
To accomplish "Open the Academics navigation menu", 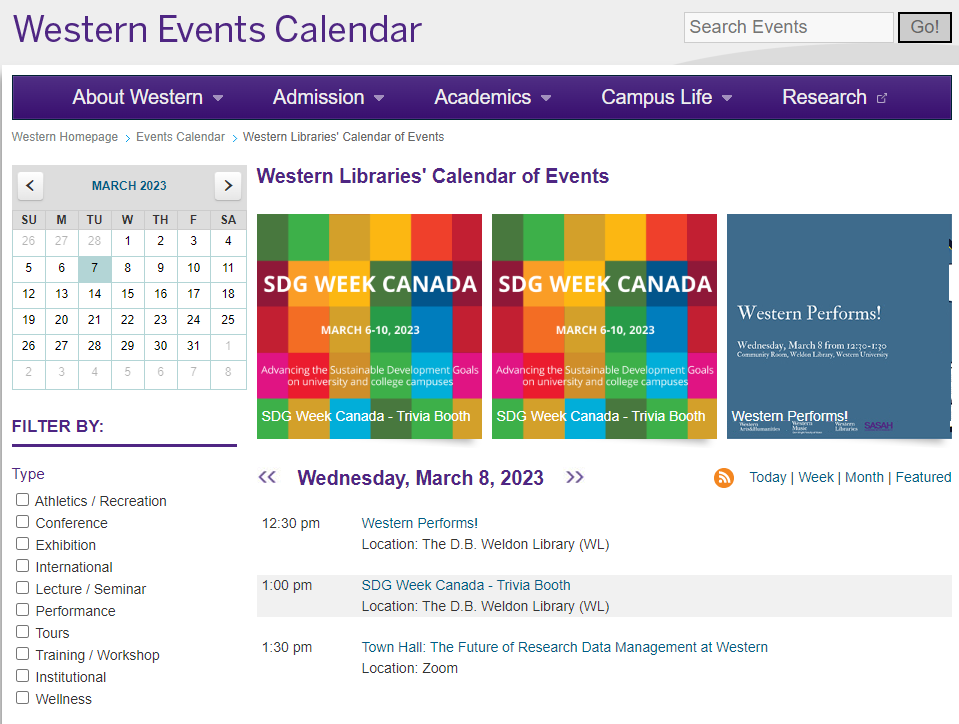I will click(x=493, y=97).
